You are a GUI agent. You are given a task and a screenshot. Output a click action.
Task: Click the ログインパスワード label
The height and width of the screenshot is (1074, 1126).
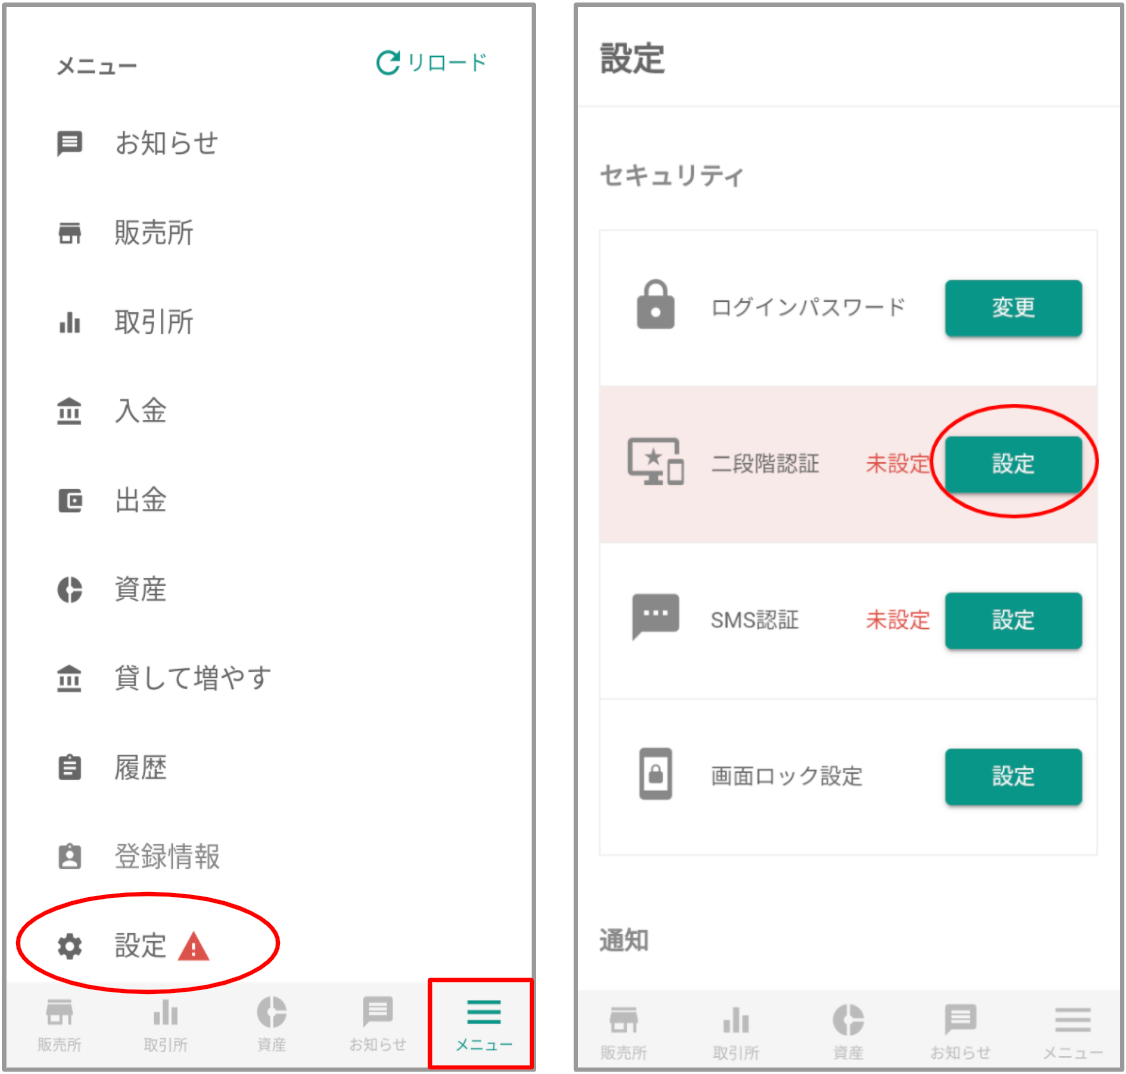(808, 307)
